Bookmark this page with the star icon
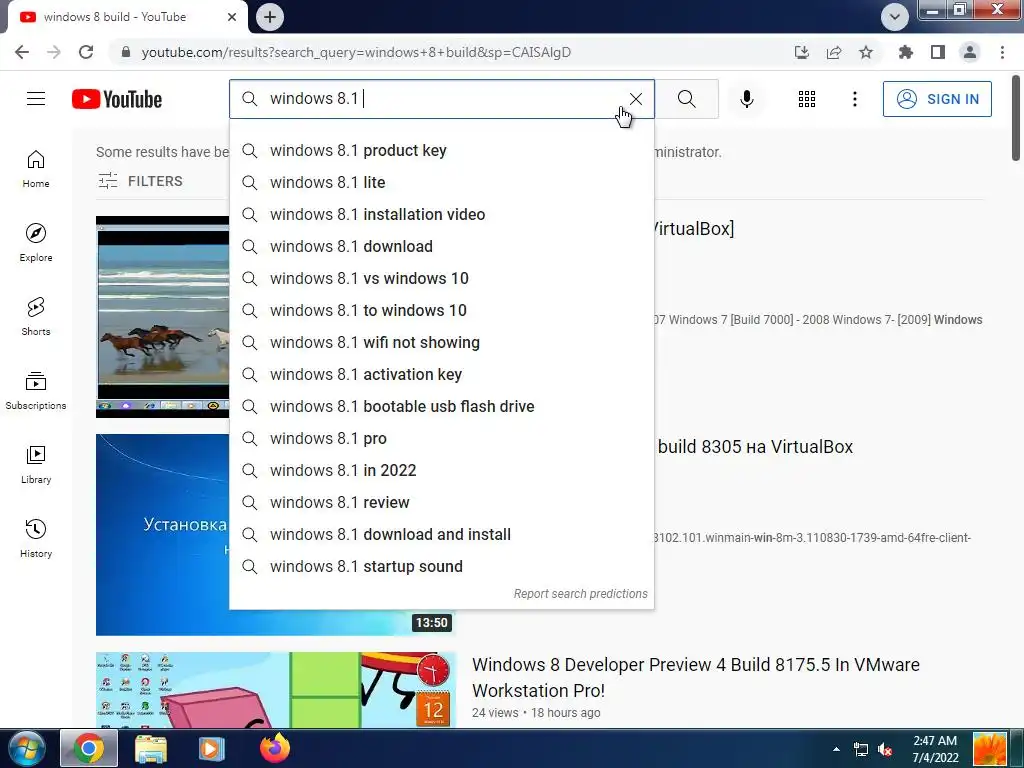 [x=866, y=52]
